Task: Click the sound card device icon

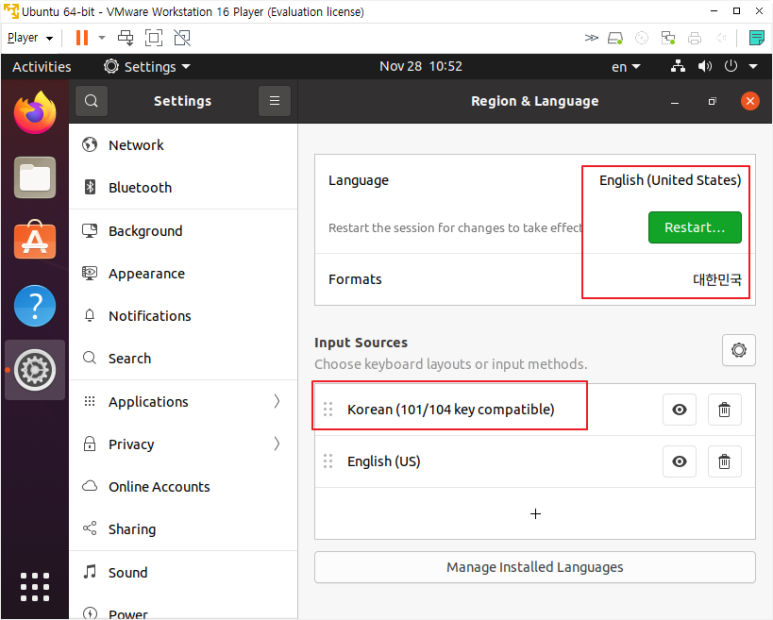Action: [x=721, y=37]
